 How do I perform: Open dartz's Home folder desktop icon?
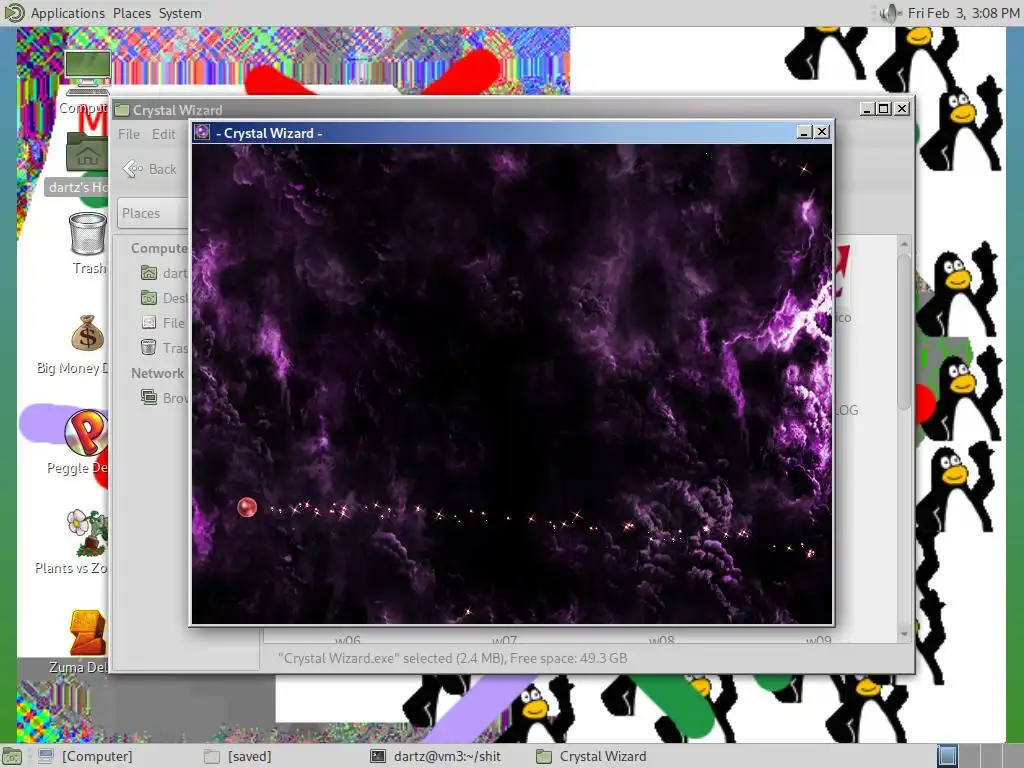pos(87,153)
